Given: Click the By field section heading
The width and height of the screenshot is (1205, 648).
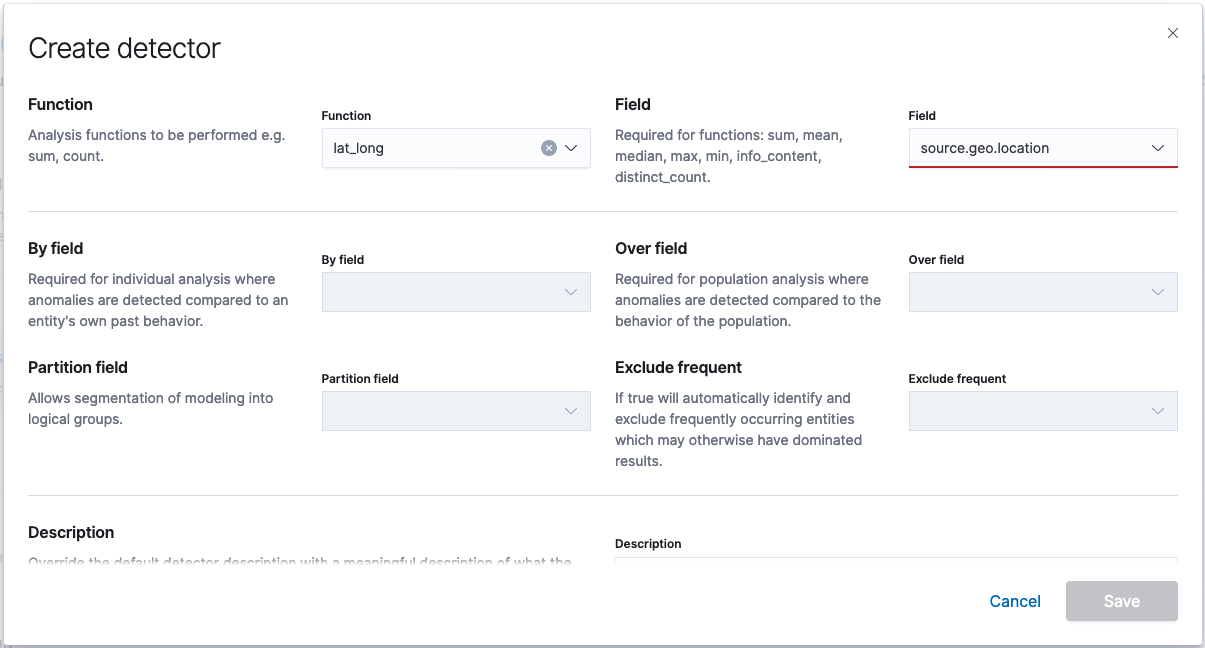Looking at the screenshot, I should [56, 248].
